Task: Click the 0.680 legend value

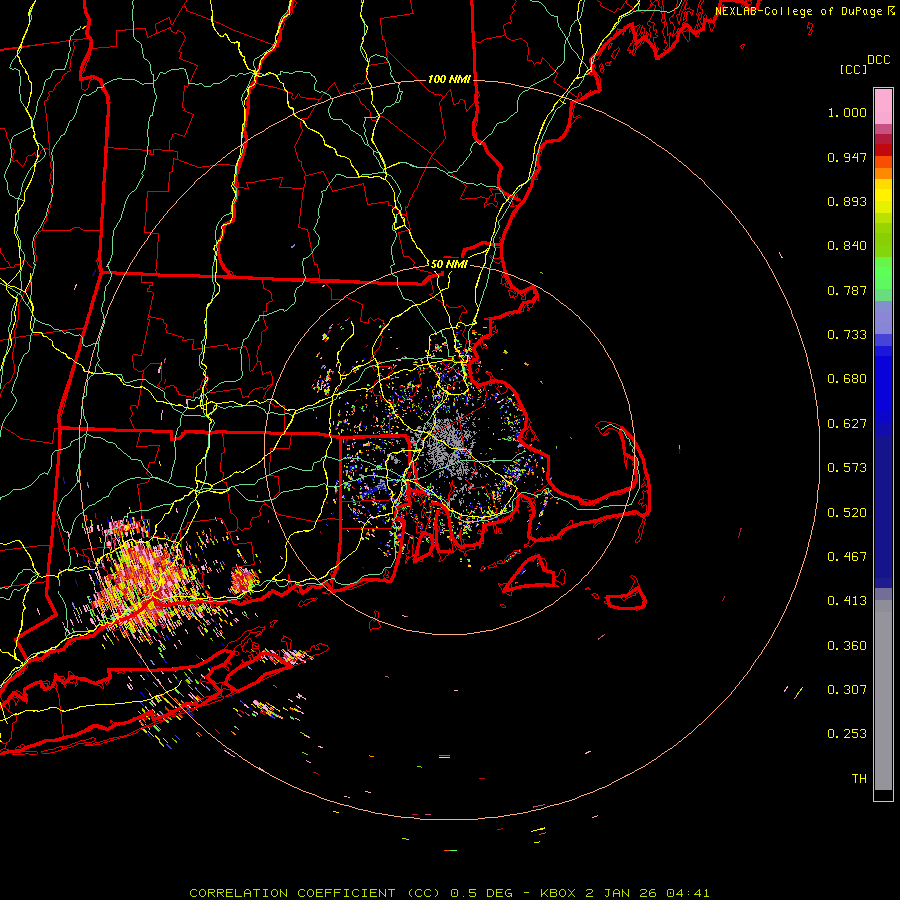Action: (x=847, y=379)
